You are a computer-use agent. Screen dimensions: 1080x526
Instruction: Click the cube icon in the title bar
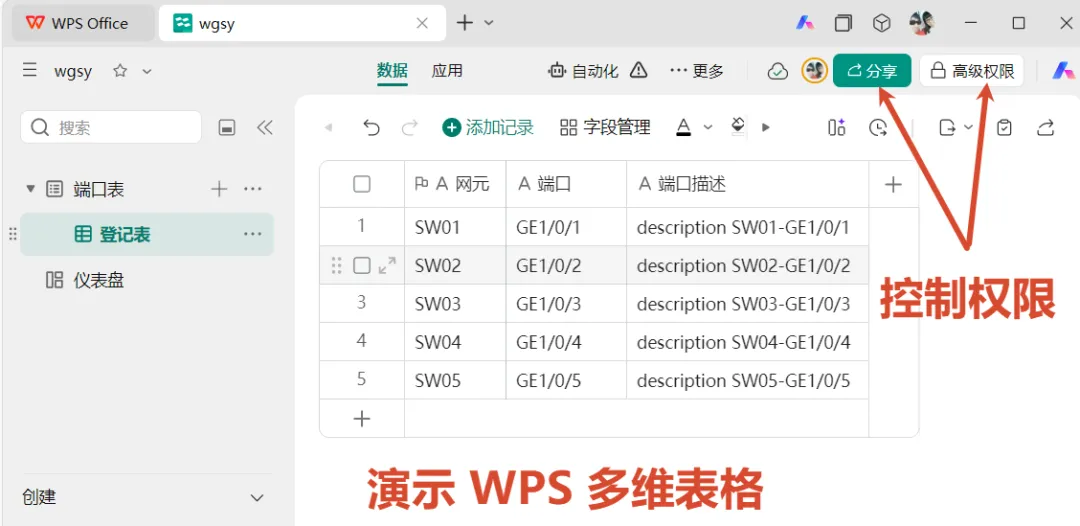(881, 23)
